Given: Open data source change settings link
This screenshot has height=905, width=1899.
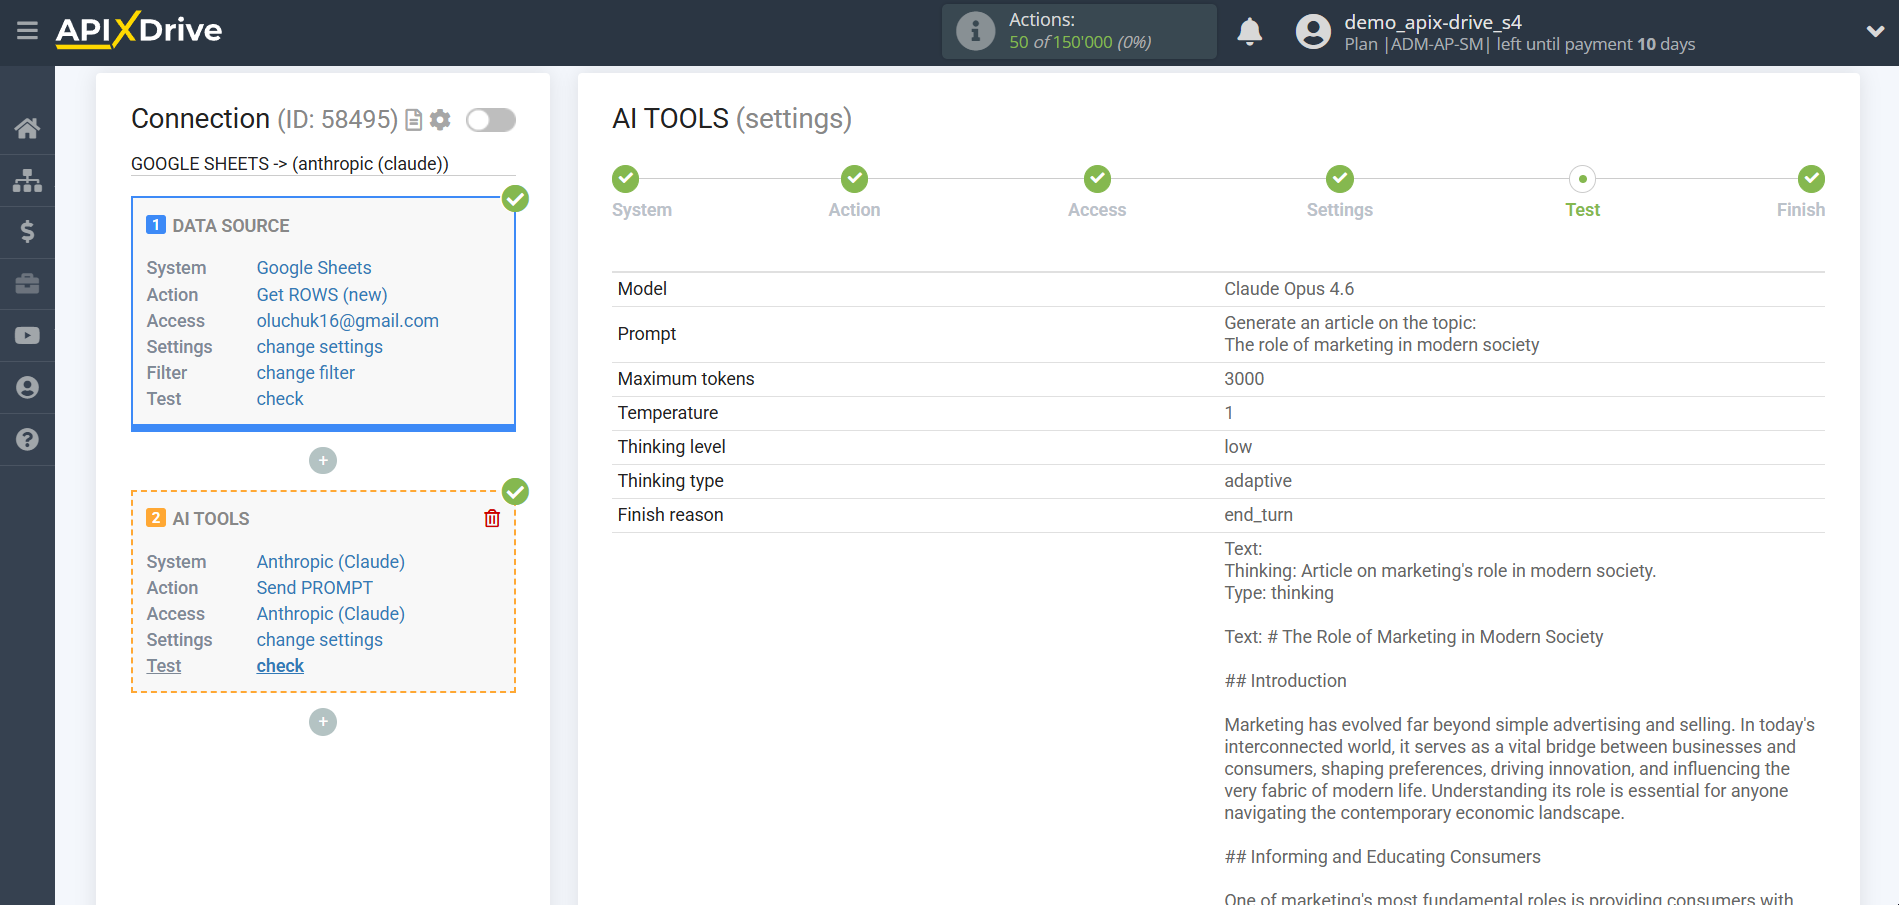Looking at the screenshot, I should [320, 347].
